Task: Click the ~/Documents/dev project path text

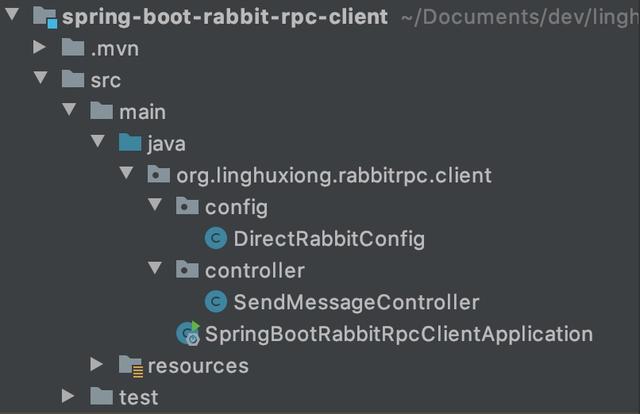Action: point(520,18)
